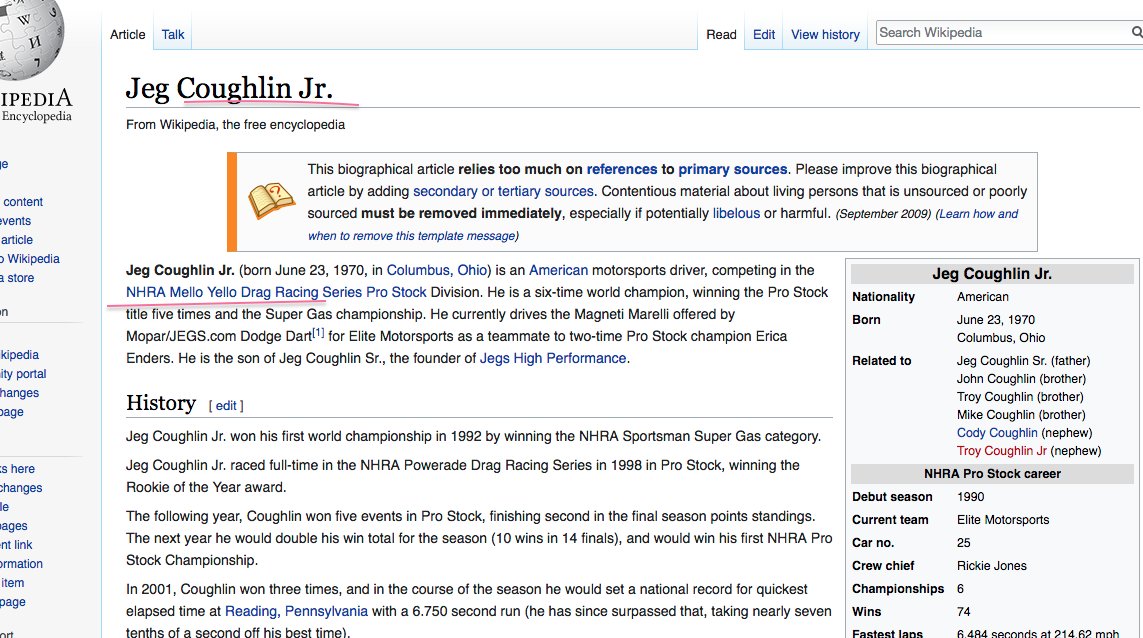Open the Columbus, Ohio link

click(437, 270)
